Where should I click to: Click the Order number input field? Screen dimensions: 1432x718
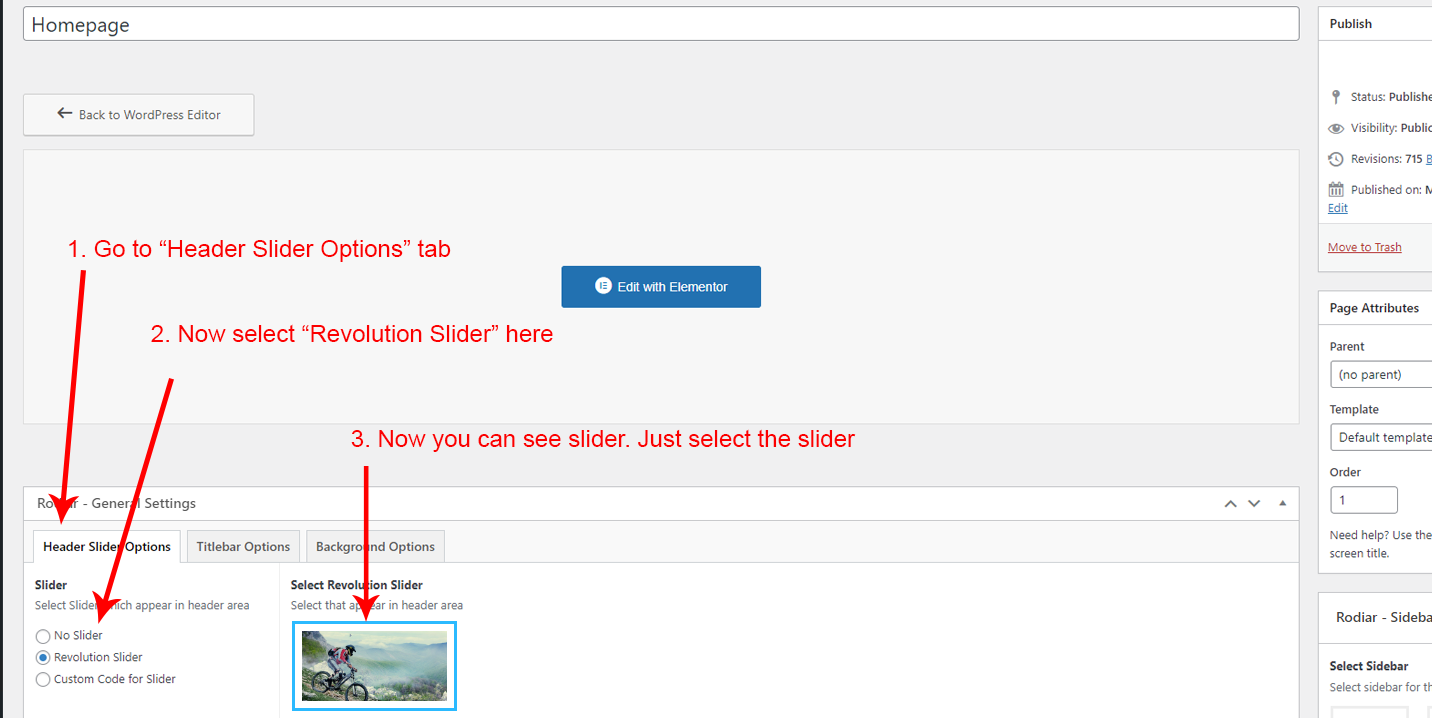pos(1363,500)
